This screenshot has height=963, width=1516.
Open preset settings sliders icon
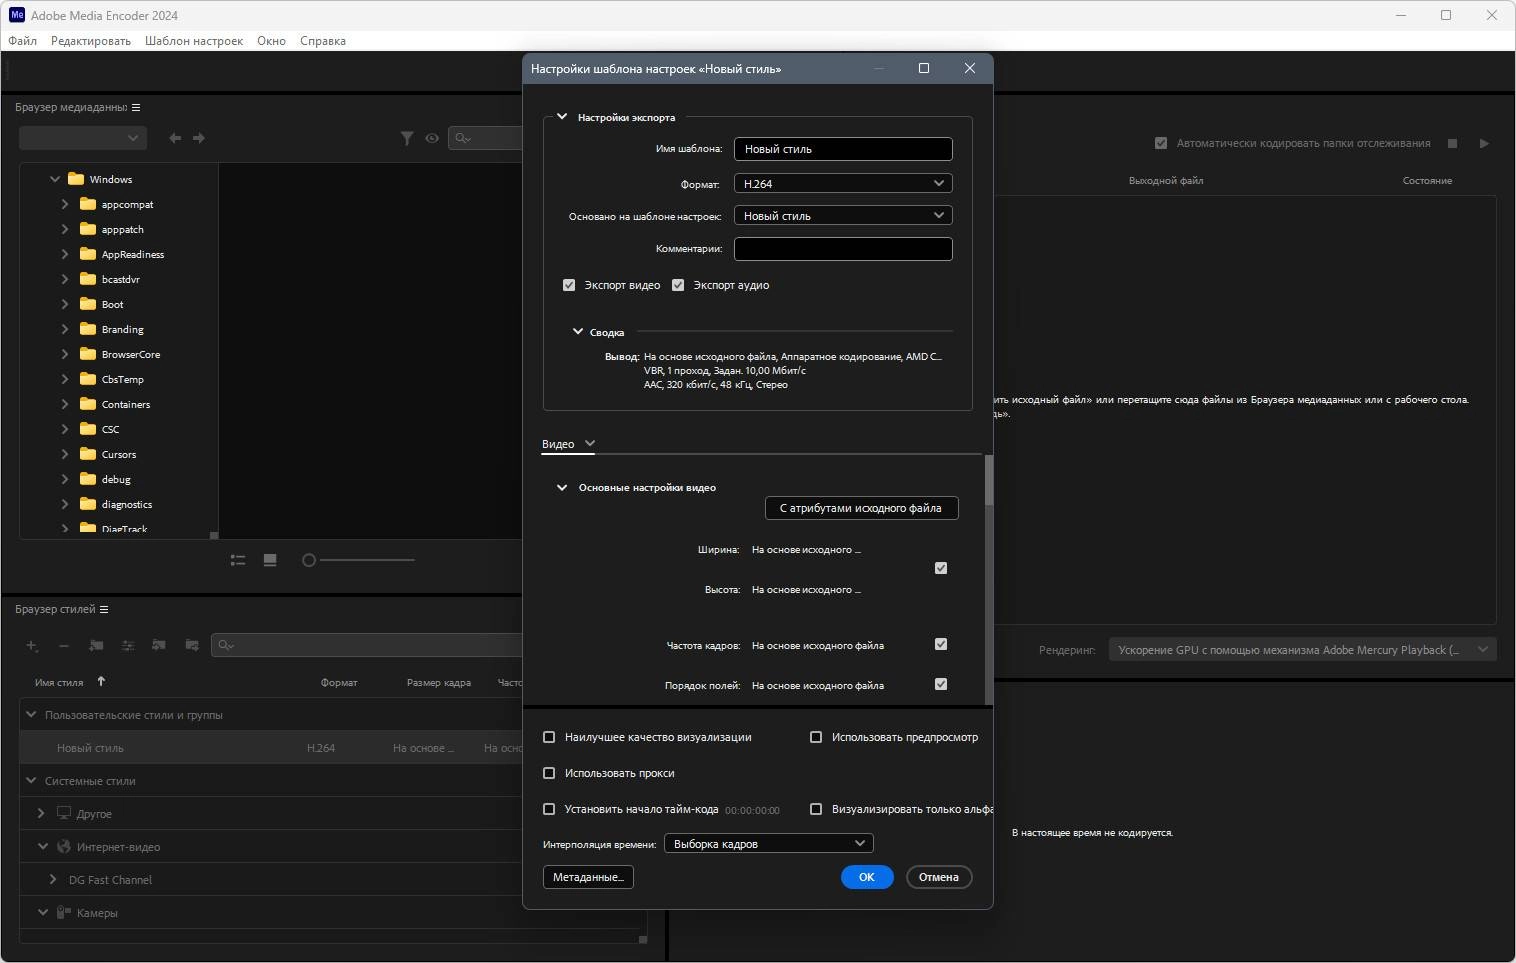(x=128, y=645)
